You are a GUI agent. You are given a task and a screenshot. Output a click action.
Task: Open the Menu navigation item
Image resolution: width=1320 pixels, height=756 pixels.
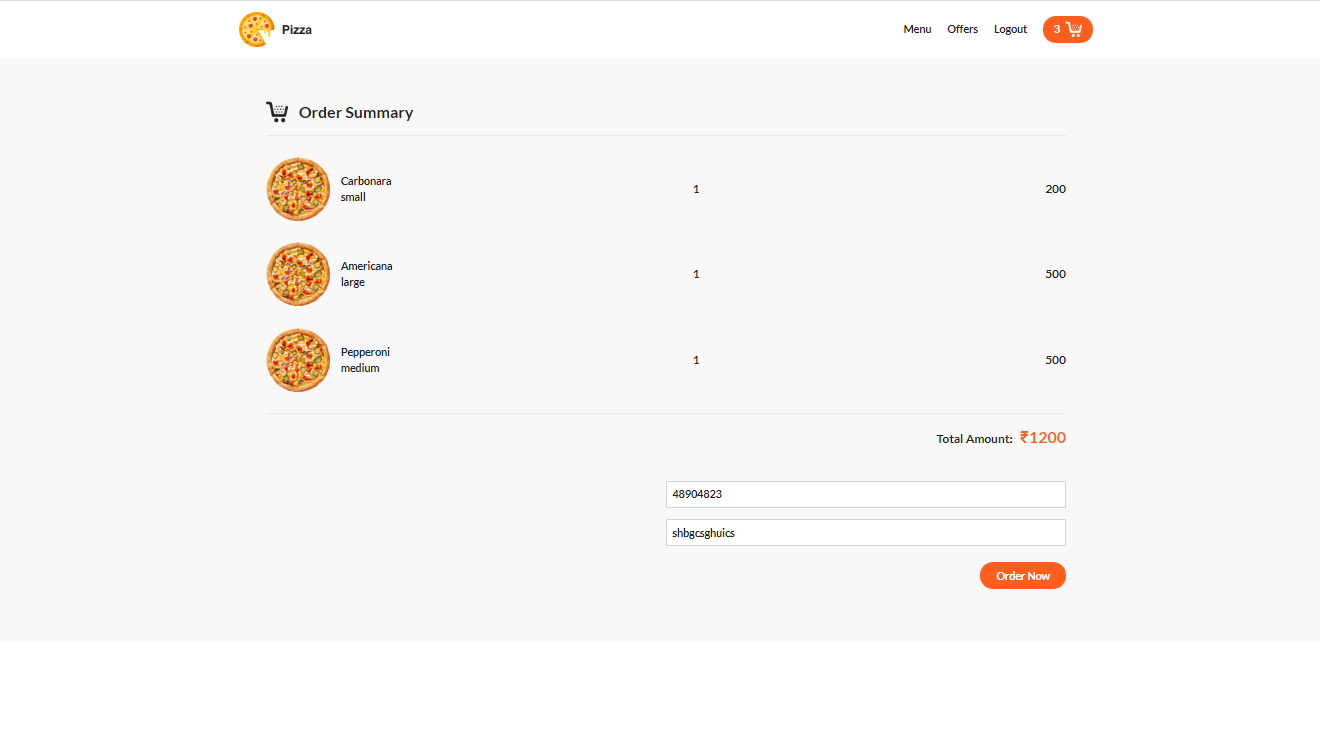pos(917,29)
